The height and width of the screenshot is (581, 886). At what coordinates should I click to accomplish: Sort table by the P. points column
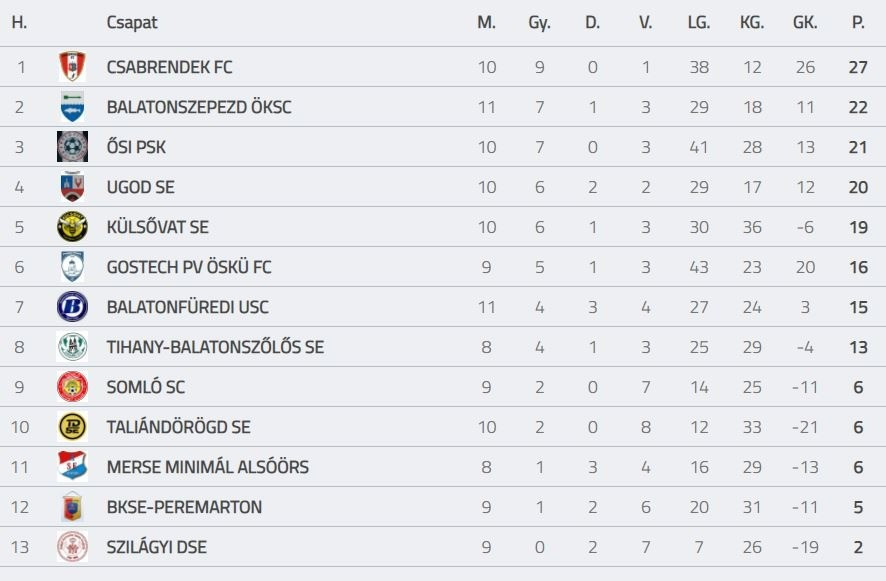(x=858, y=22)
